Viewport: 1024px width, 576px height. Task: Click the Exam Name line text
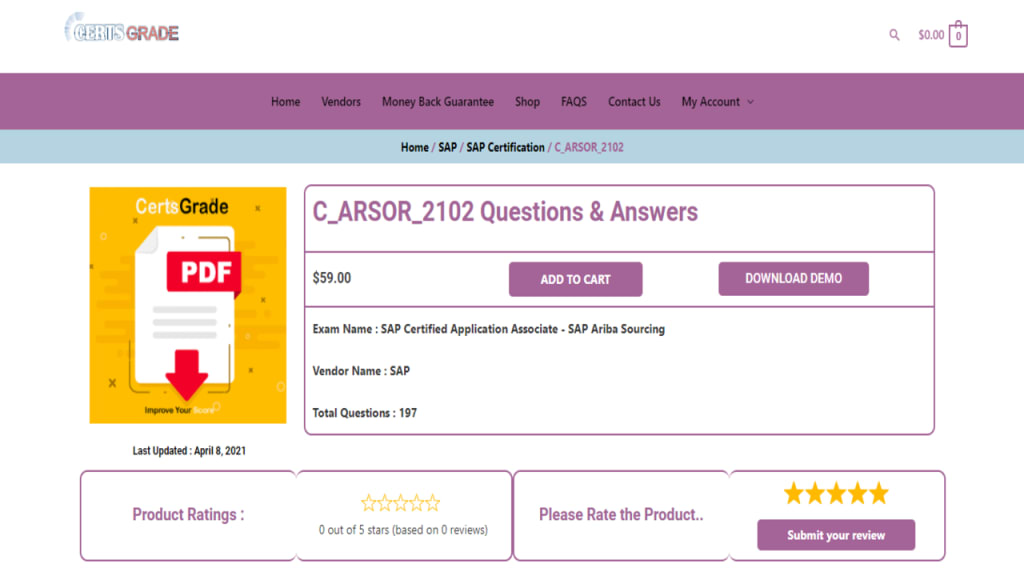(488, 329)
